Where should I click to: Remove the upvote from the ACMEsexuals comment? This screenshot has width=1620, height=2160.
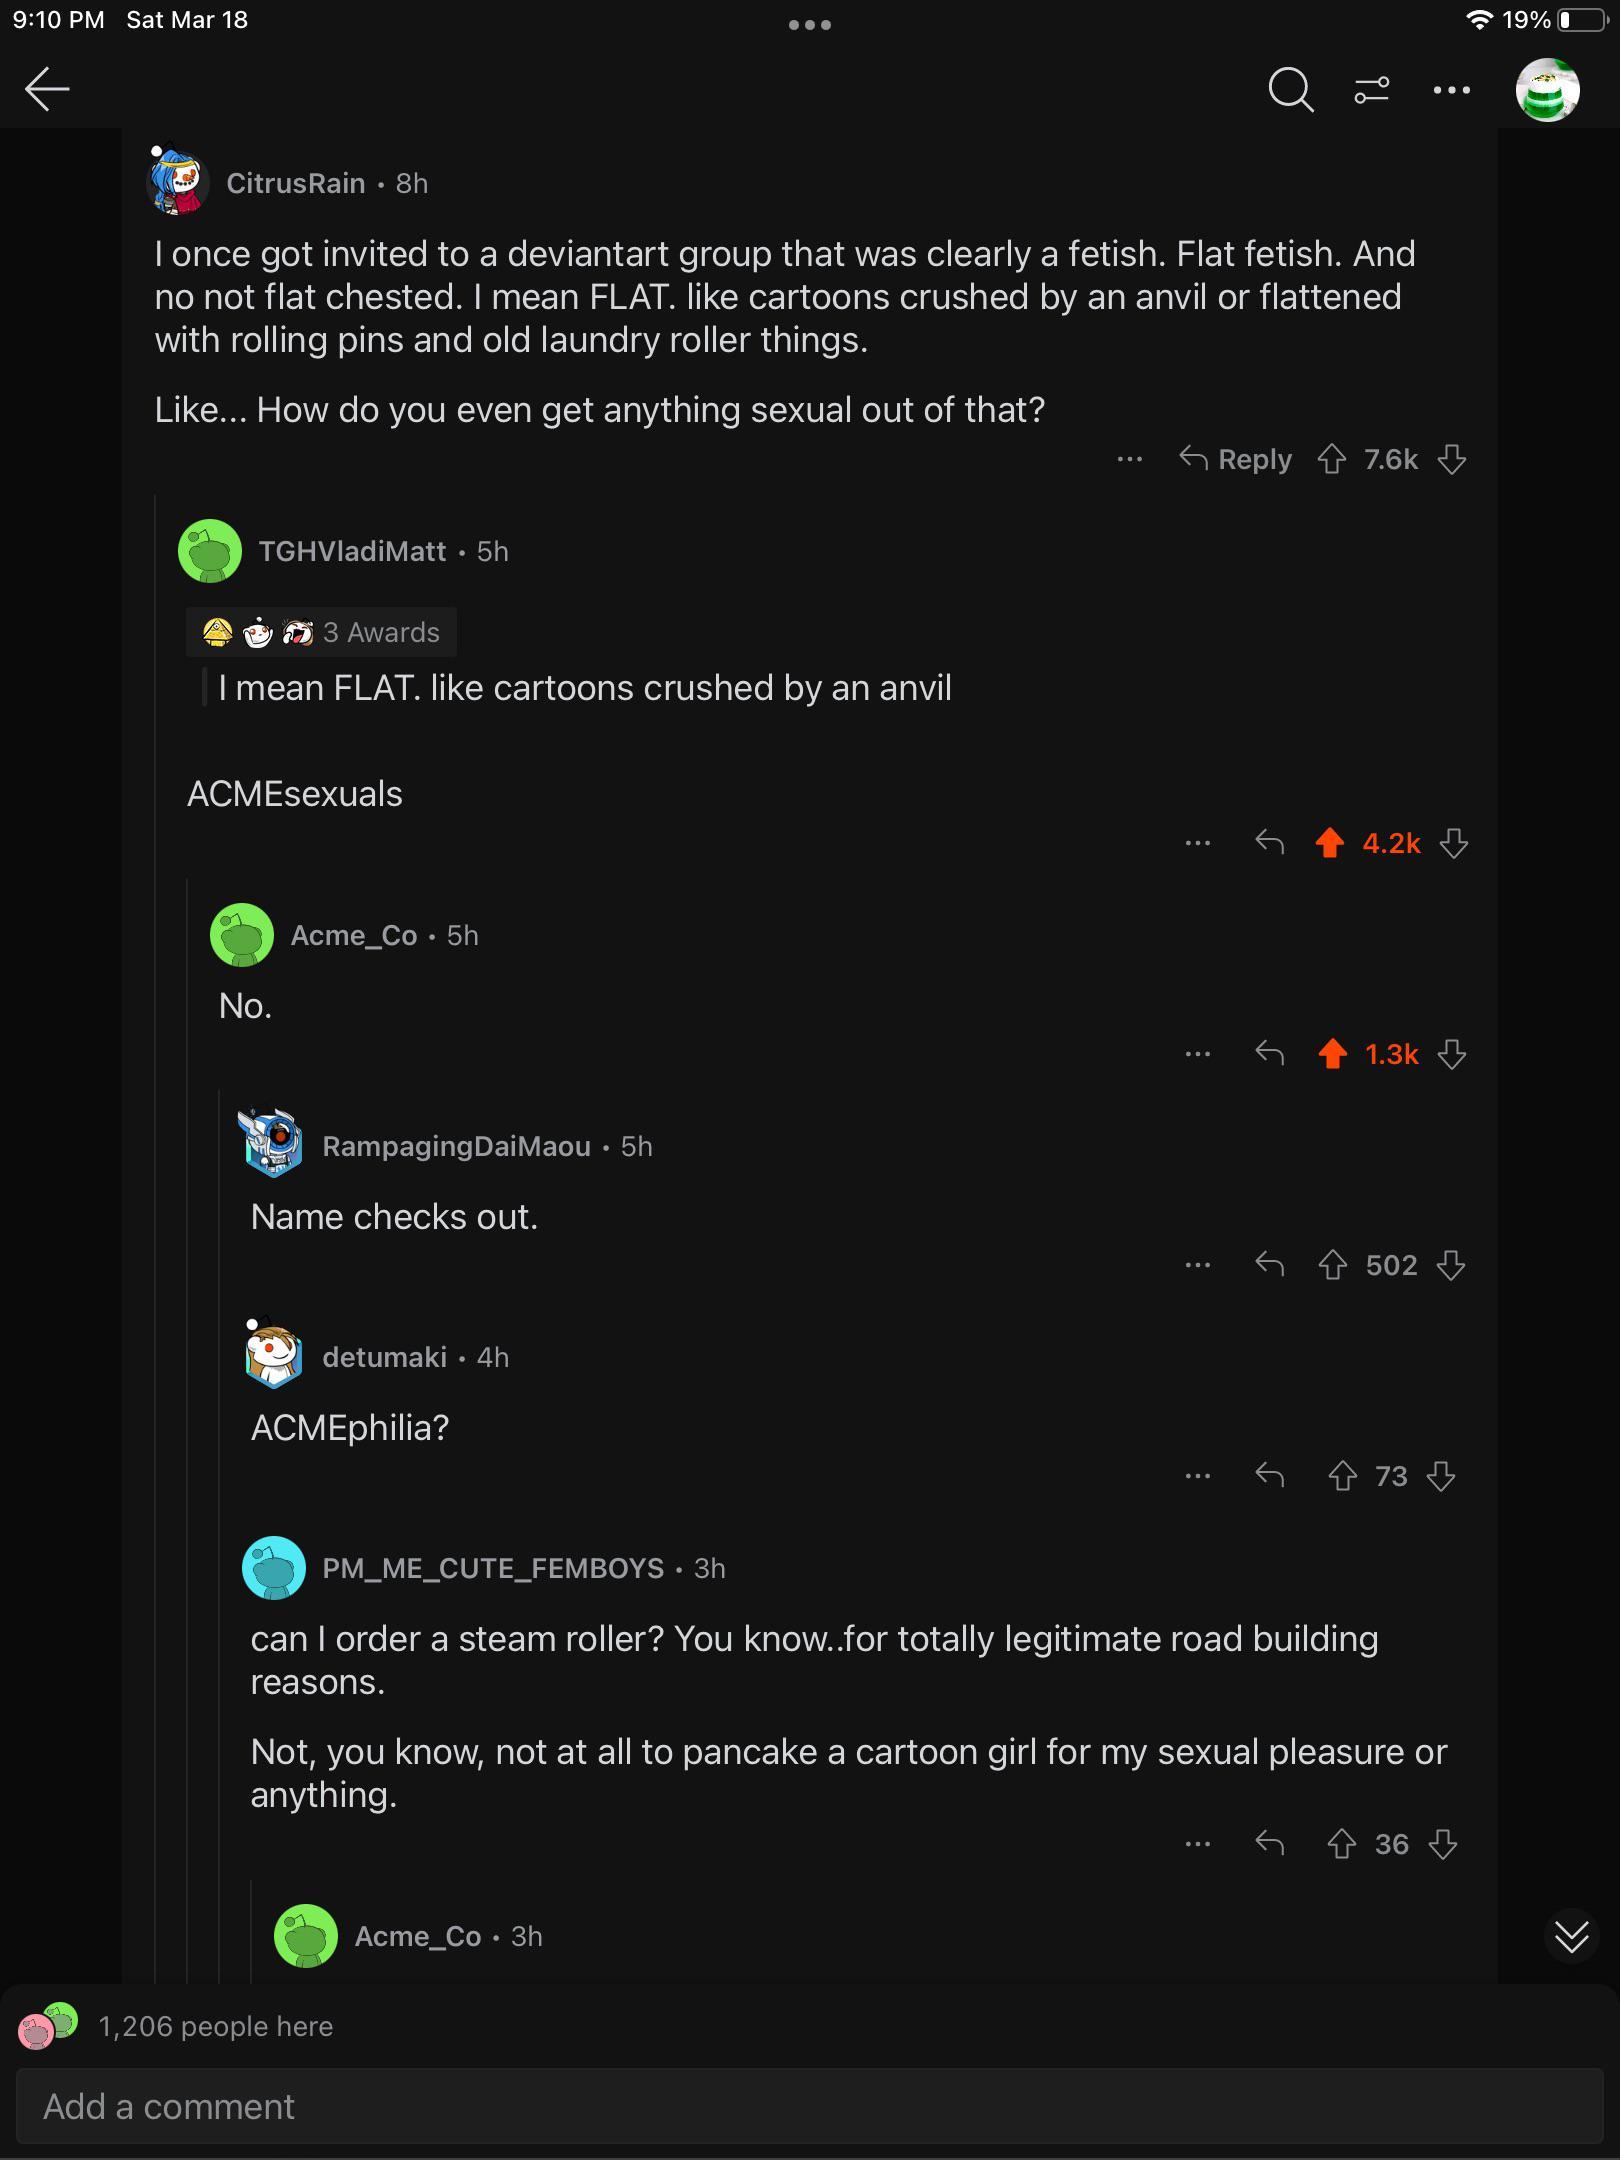click(1329, 843)
